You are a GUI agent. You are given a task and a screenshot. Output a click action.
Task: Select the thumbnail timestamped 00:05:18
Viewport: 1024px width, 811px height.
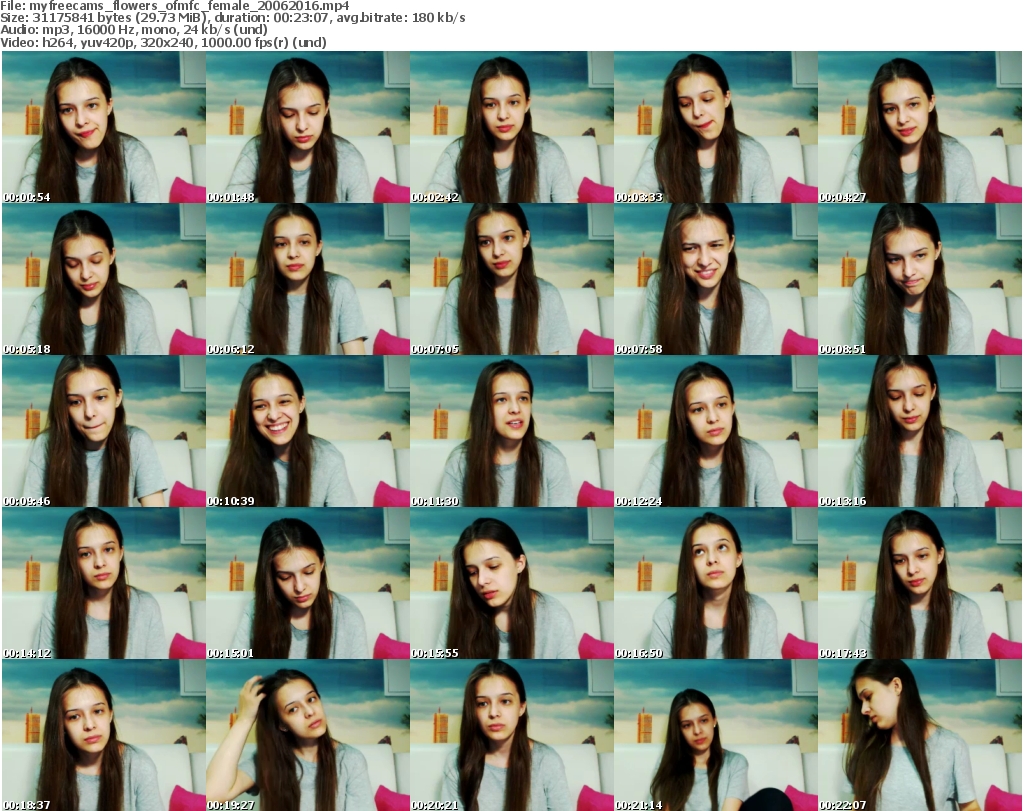click(x=104, y=279)
